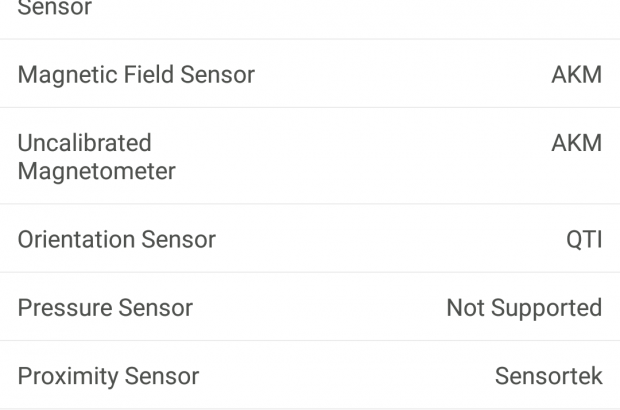Tap the Orientation Sensor label
The height and width of the screenshot is (410, 620).
[117, 240]
